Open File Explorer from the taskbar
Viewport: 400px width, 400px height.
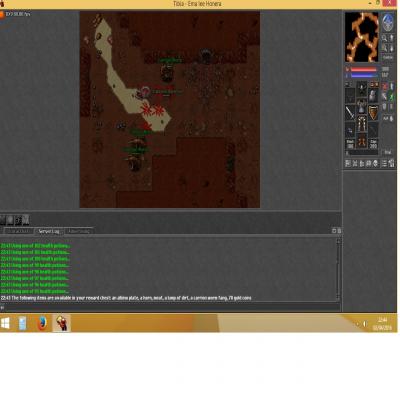click(23, 323)
